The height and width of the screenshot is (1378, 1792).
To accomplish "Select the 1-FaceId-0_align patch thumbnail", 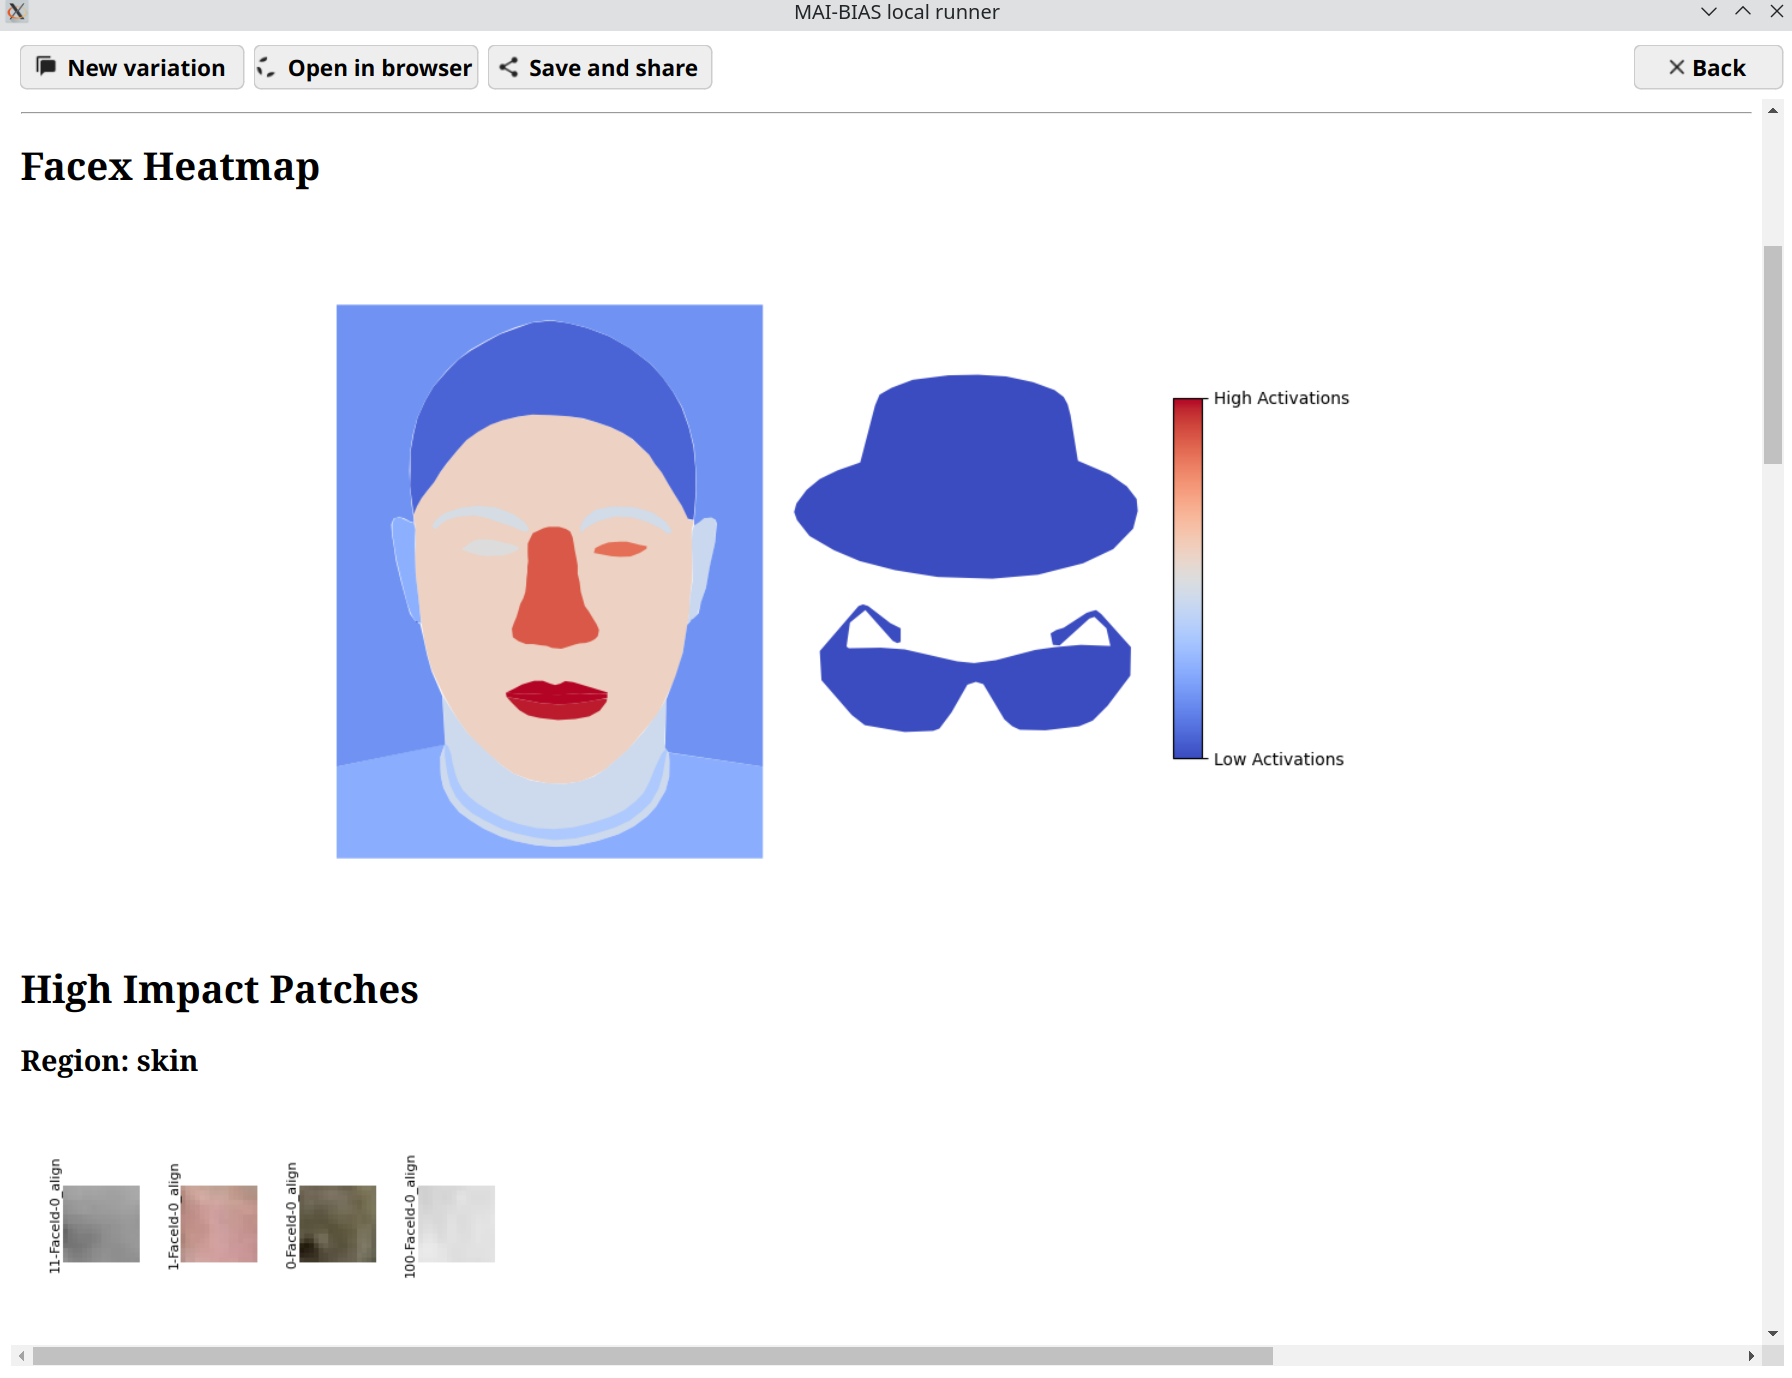I will pyautogui.click(x=218, y=1224).
